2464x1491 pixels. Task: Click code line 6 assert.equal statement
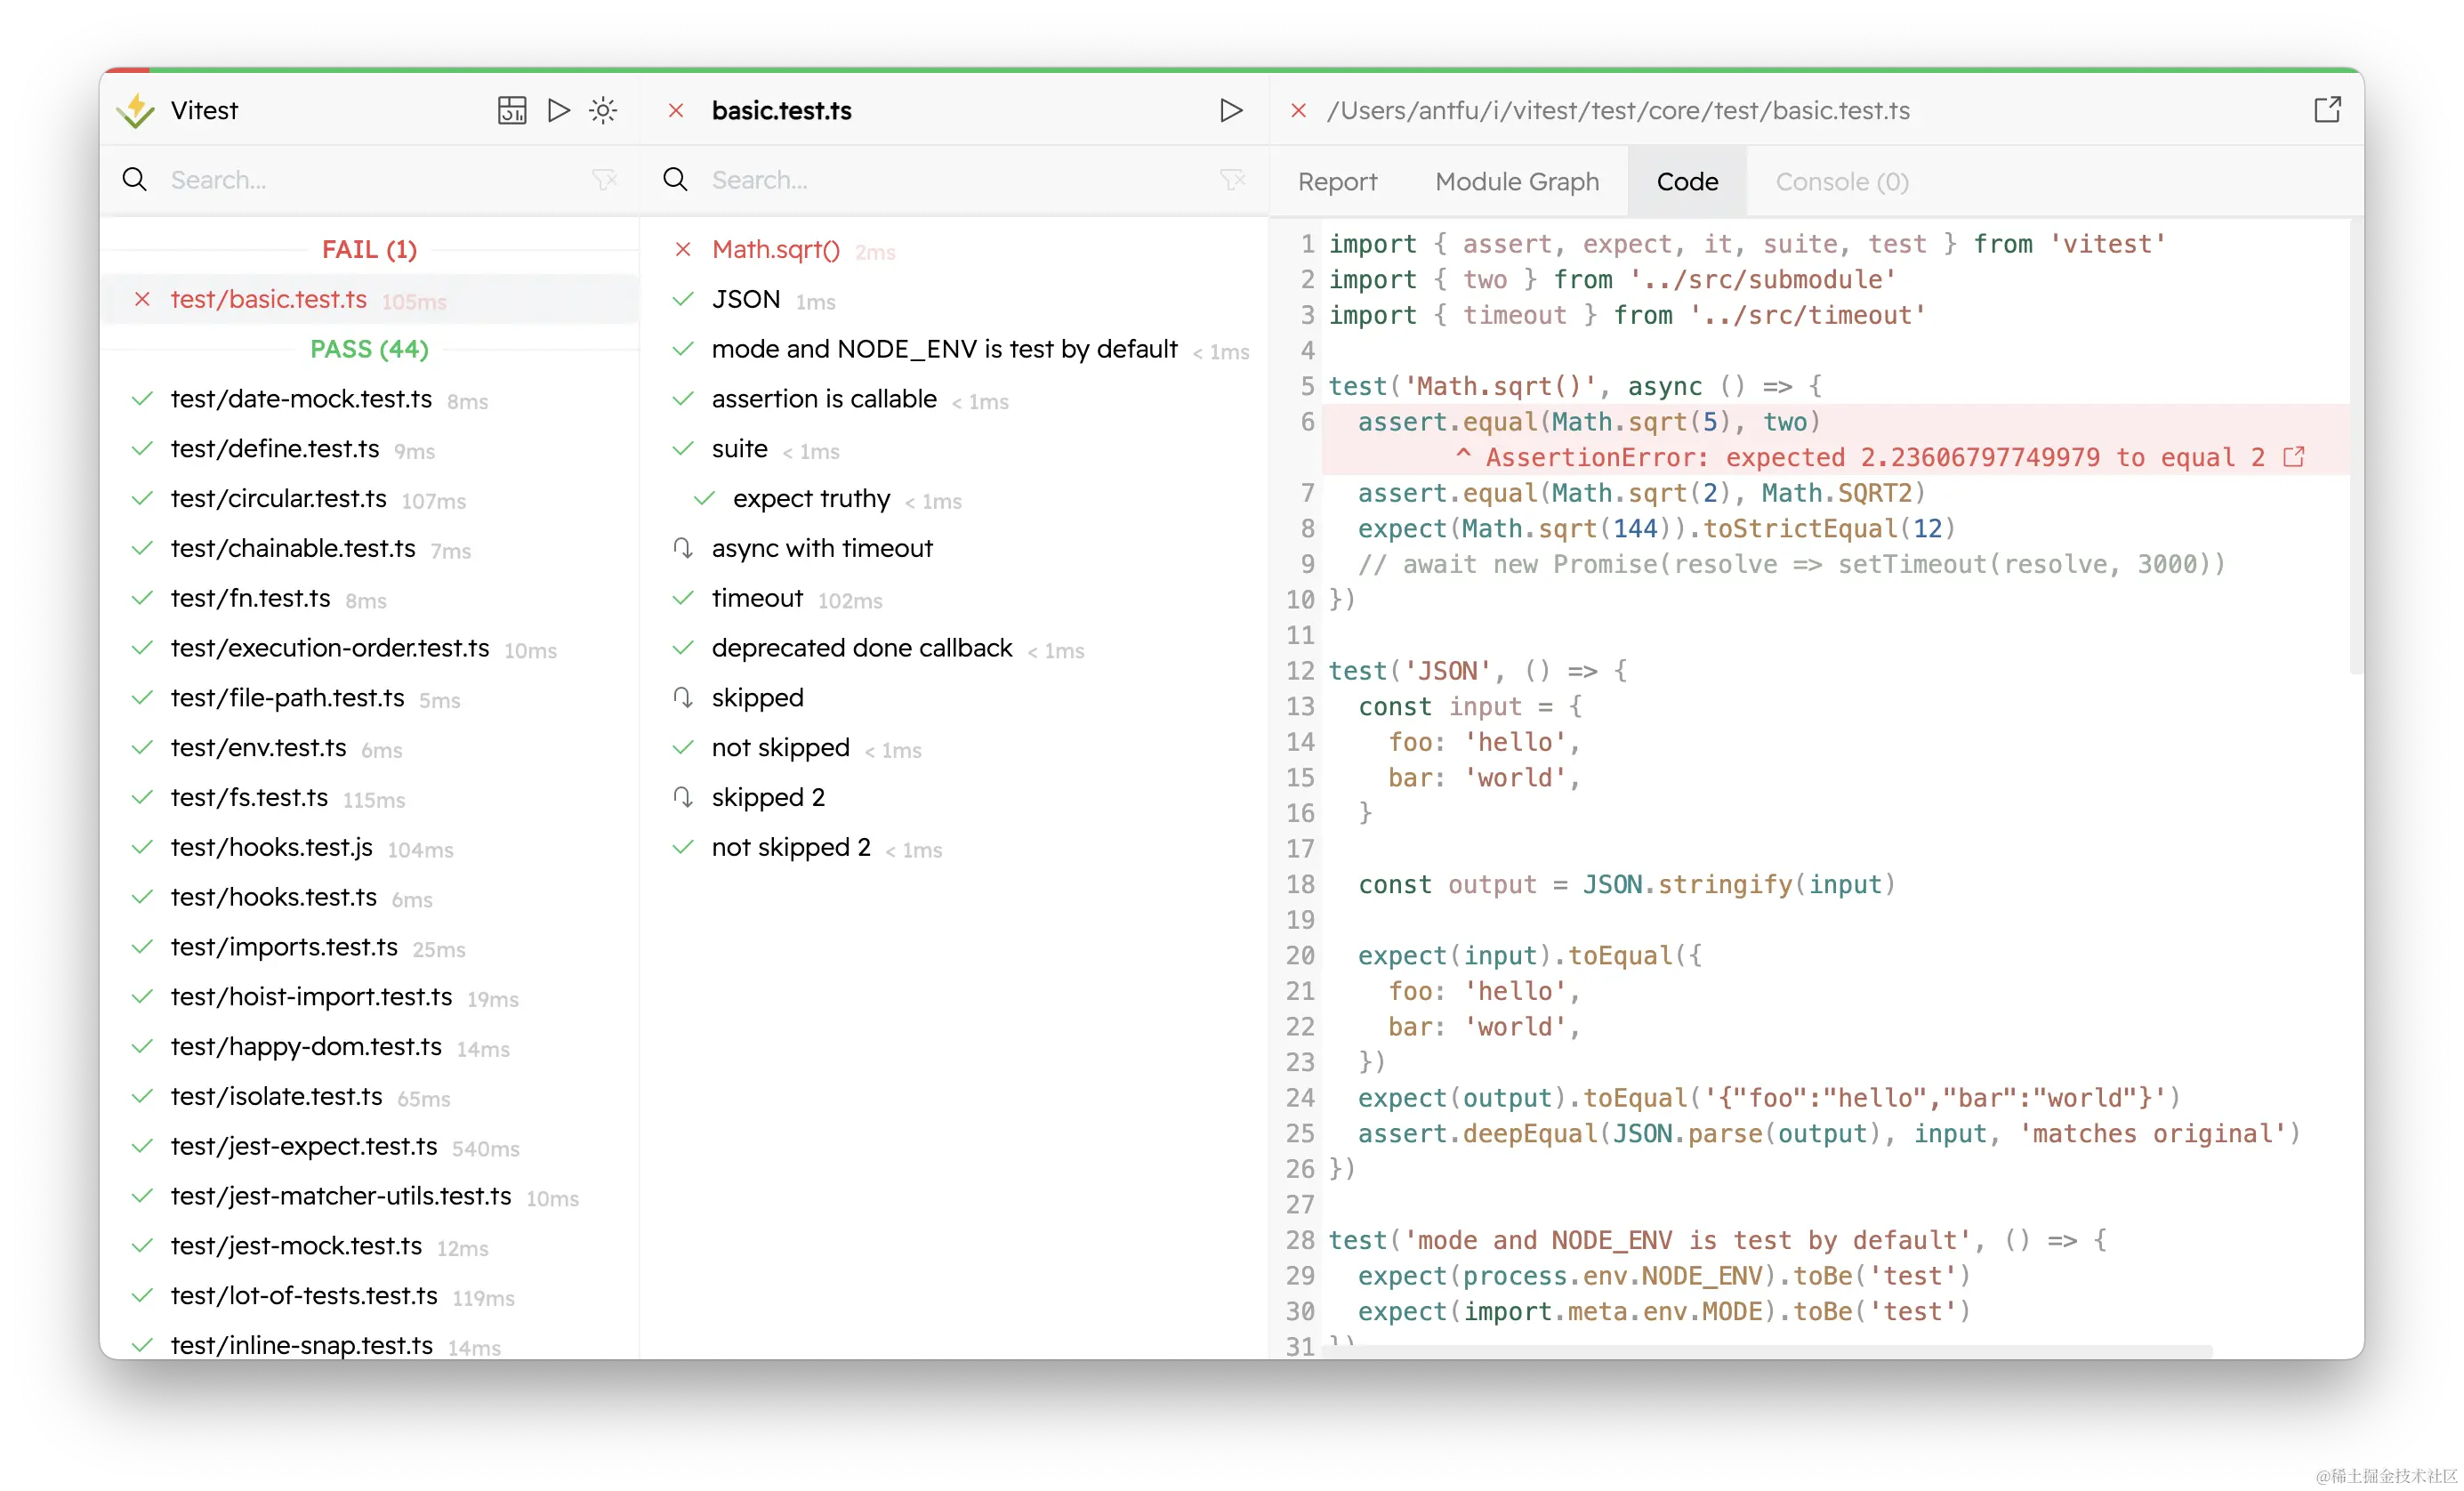click(1589, 422)
